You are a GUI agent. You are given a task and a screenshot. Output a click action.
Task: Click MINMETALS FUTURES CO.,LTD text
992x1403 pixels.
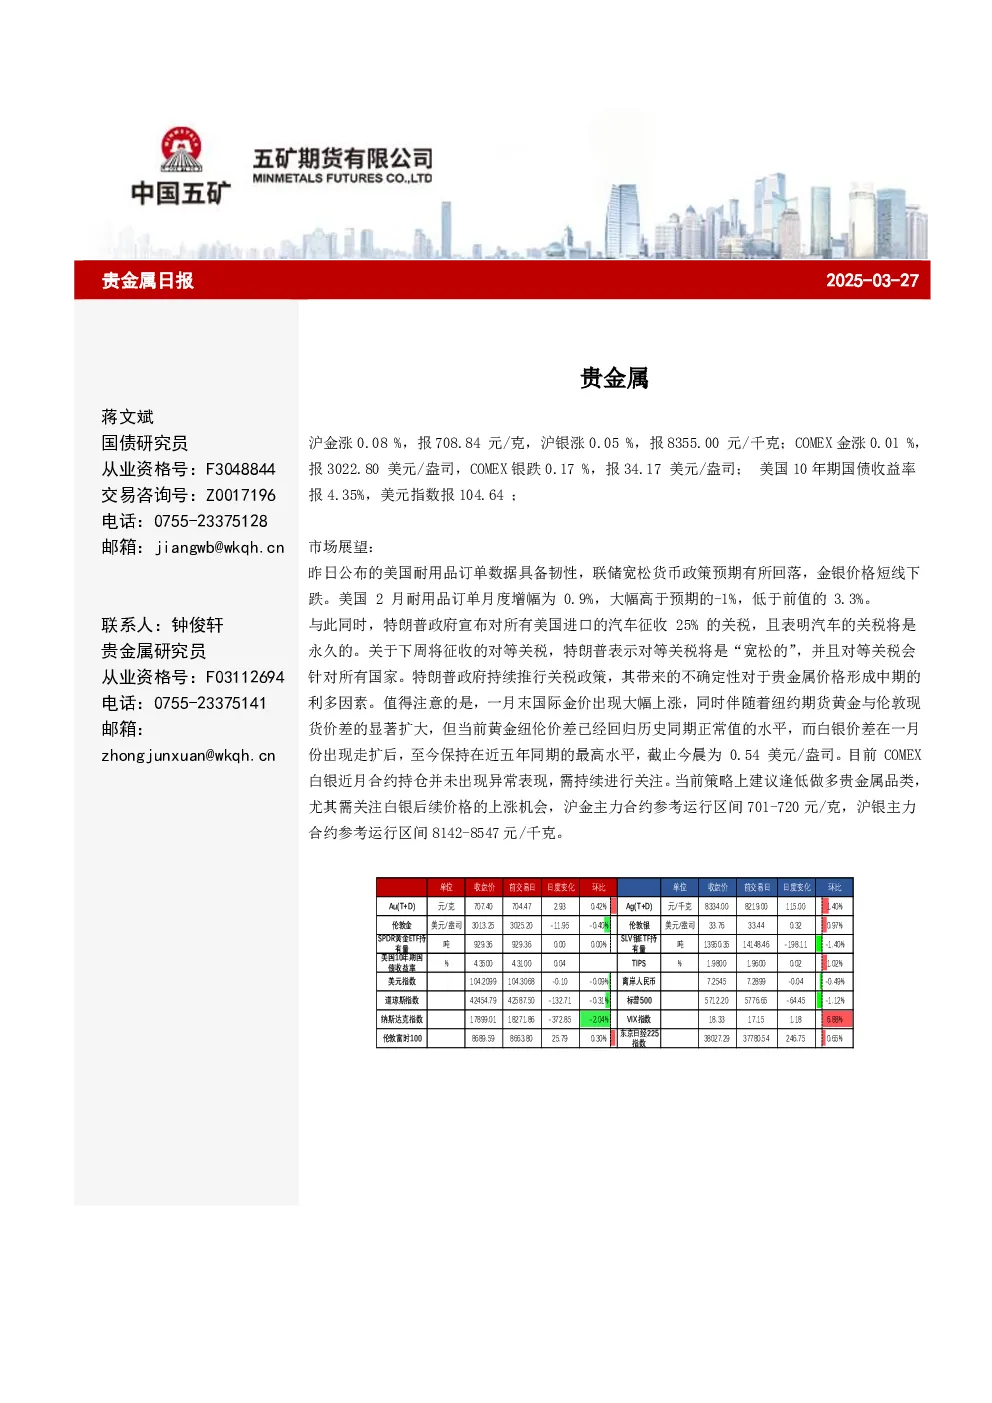(x=343, y=179)
